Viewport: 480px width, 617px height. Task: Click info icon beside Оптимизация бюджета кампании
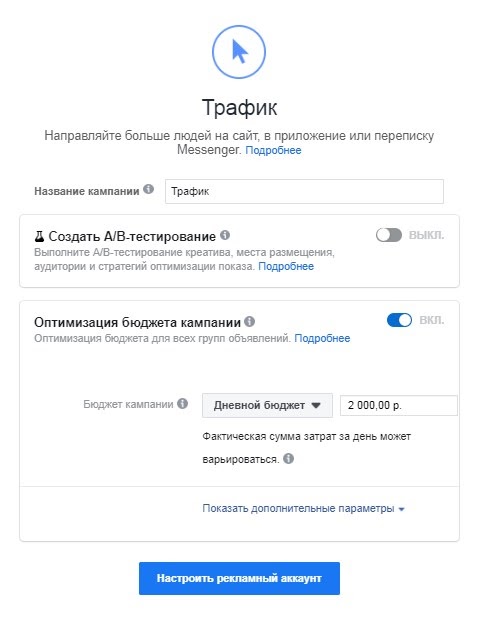pos(249,321)
